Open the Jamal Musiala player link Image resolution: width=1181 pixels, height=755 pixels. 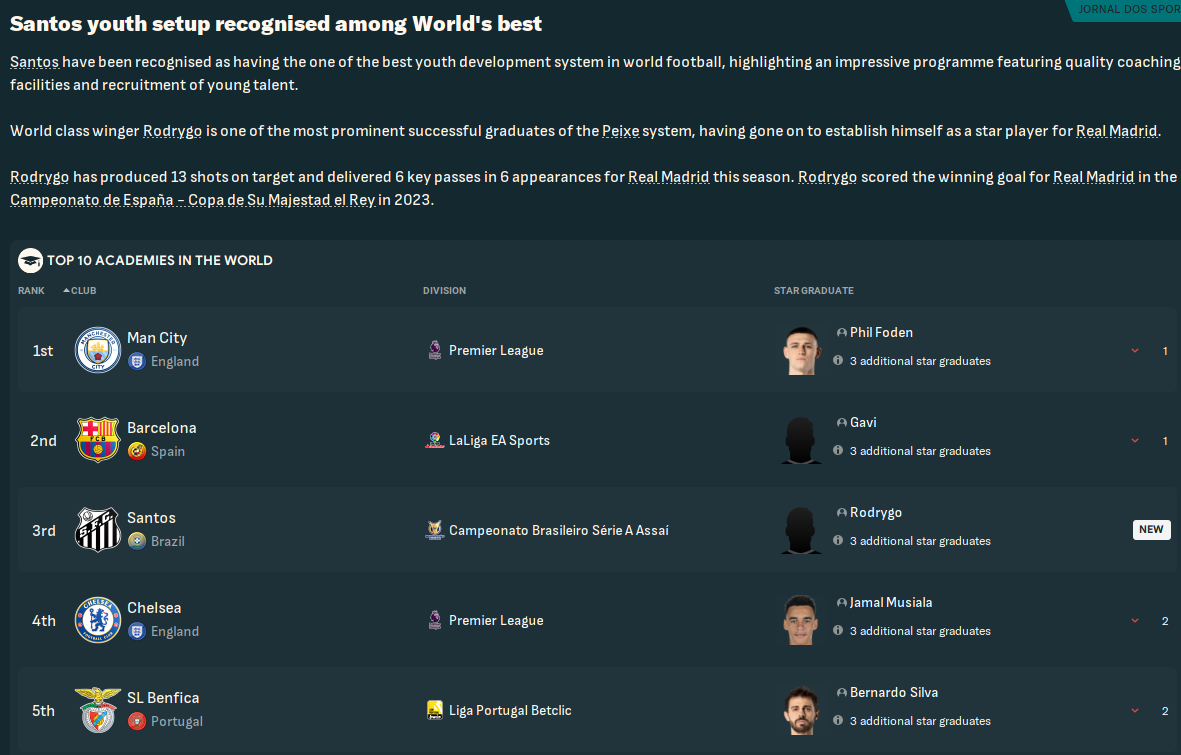pos(890,603)
